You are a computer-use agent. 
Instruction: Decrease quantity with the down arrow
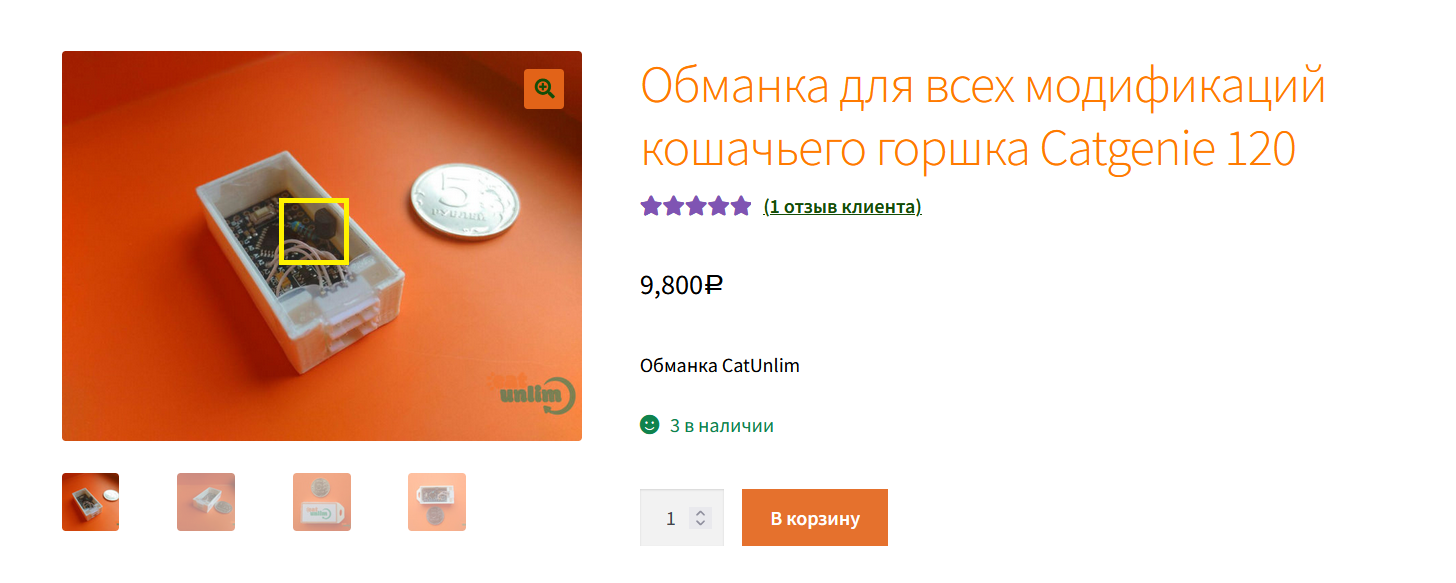[x=701, y=524]
